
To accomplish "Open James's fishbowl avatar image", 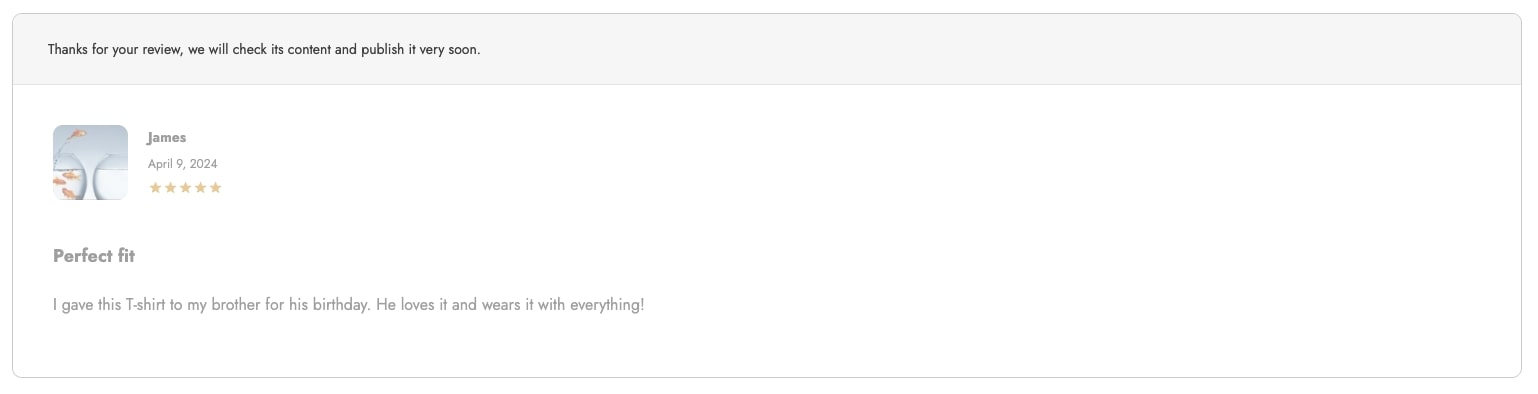I will (90, 162).
